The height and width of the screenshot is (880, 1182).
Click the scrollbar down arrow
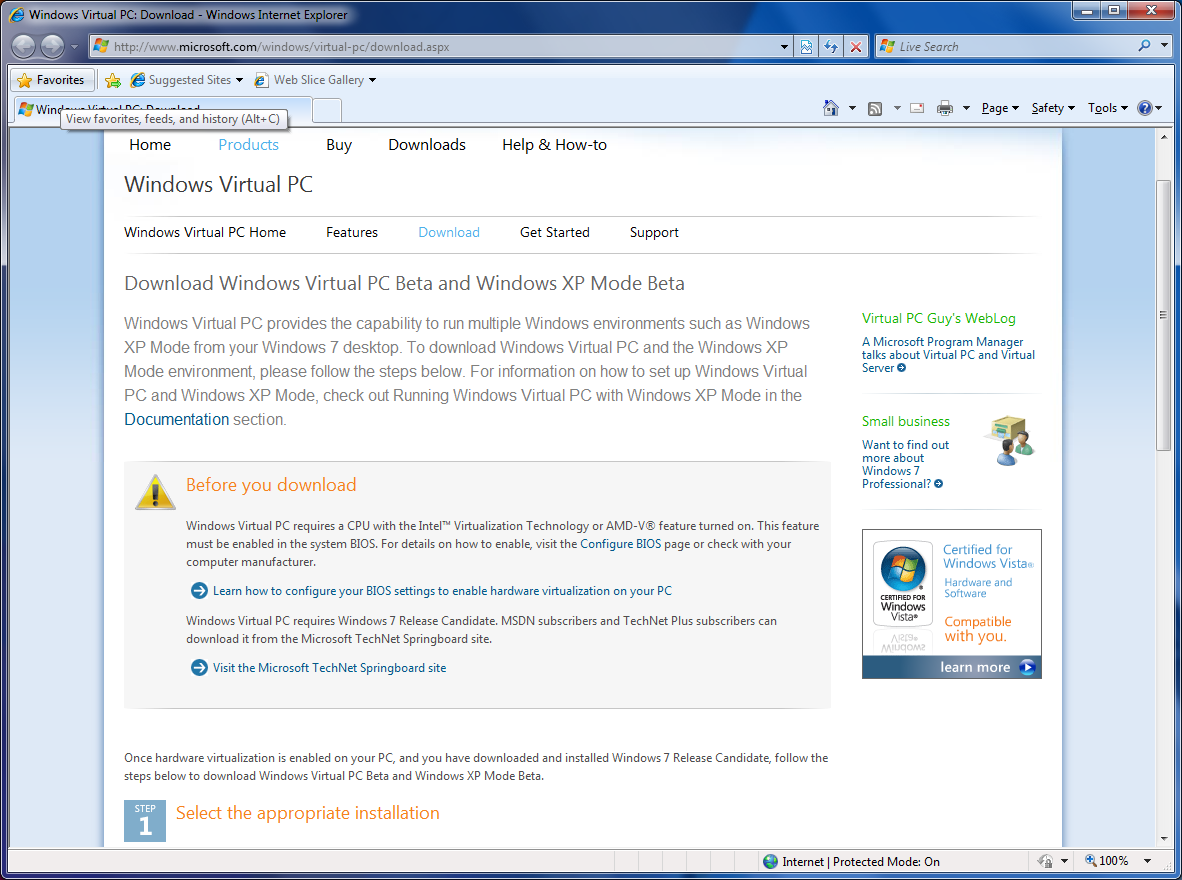pyautogui.click(x=1163, y=839)
